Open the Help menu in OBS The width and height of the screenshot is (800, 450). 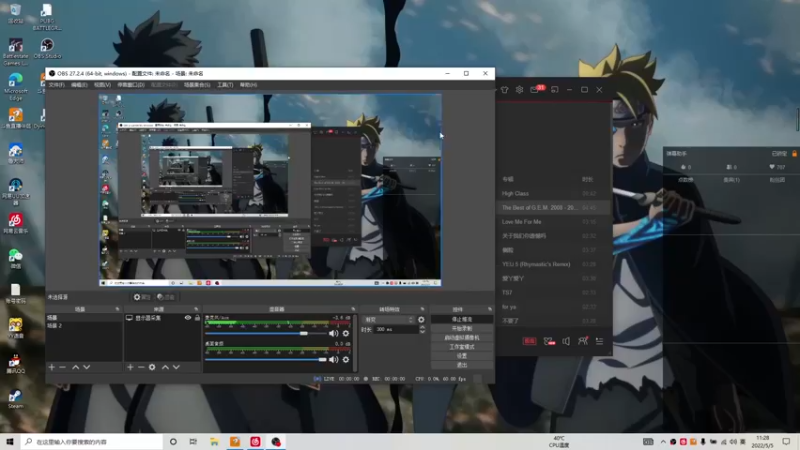pos(248,85)
